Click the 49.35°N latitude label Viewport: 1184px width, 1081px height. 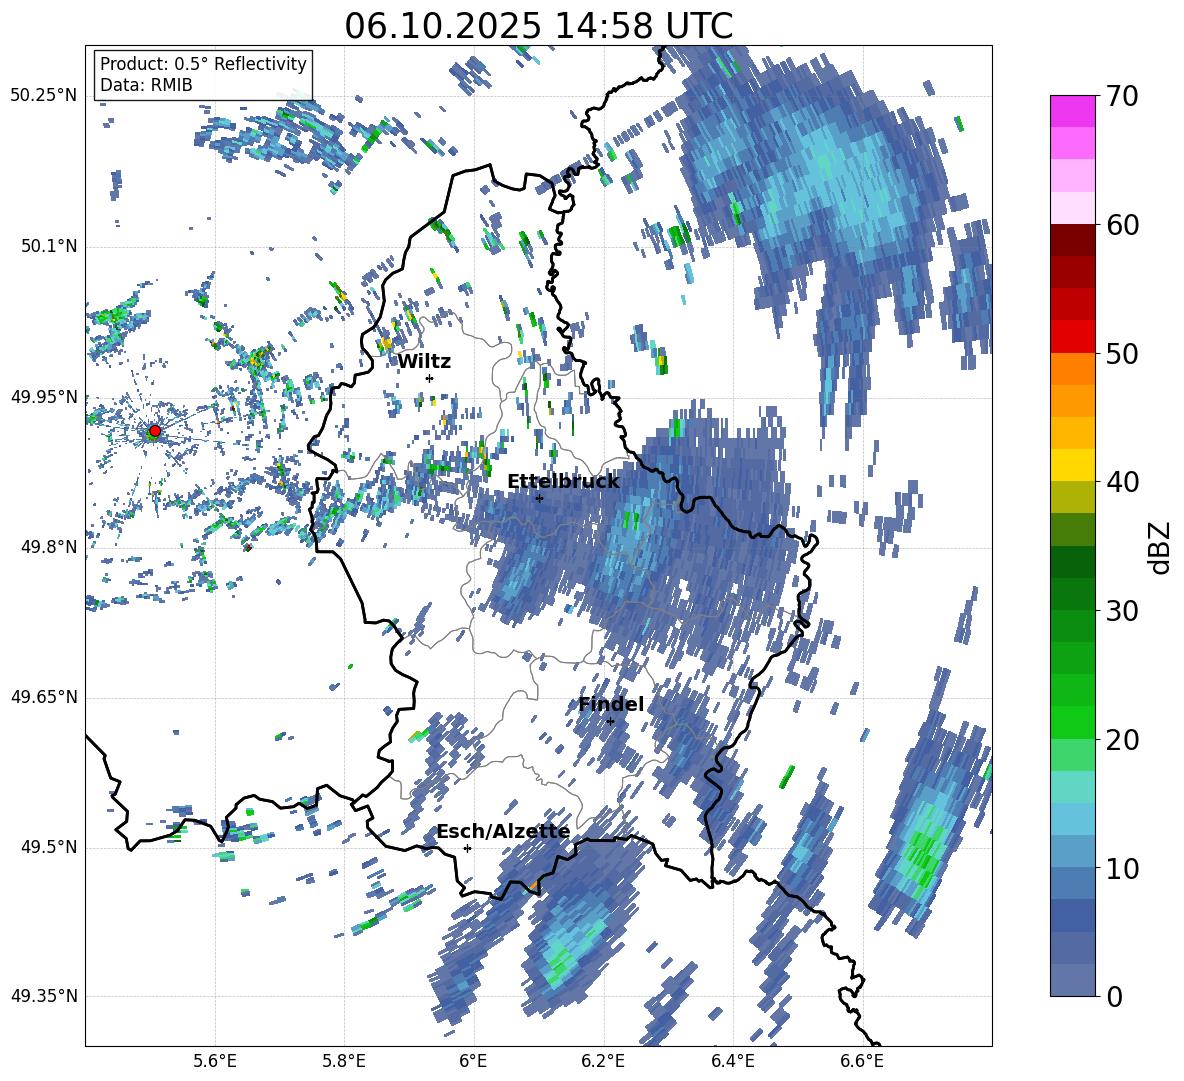[x=44, y=996]
